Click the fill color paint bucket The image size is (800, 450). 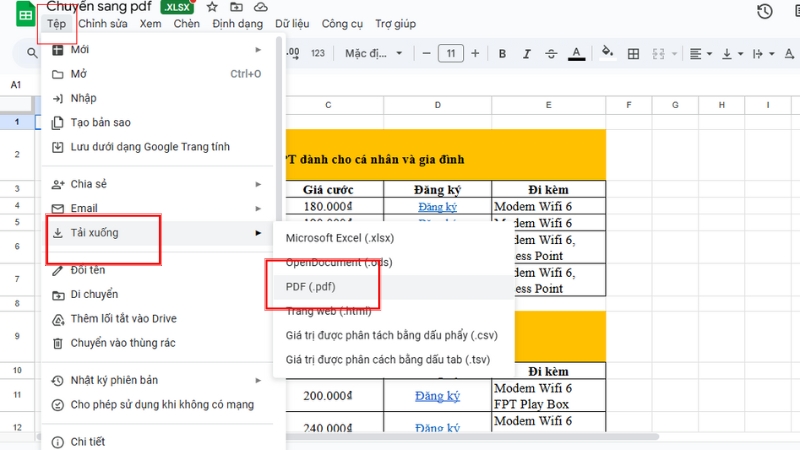click(x=609, y=54)
